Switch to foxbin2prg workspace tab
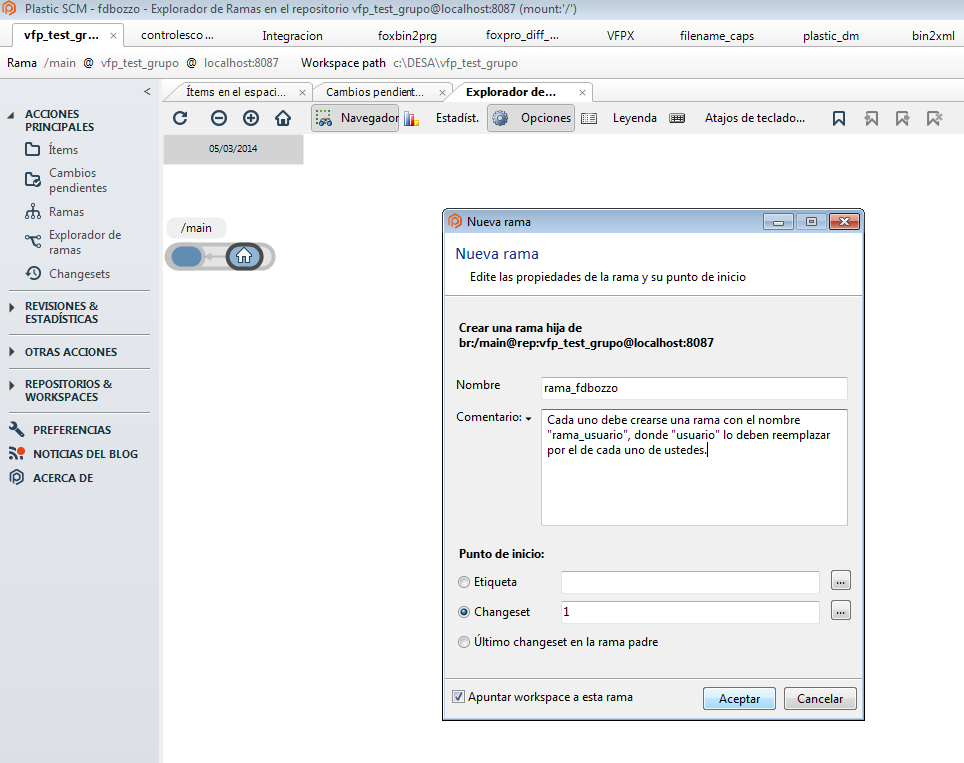This screenshot has height=763, width=964. (407, 36)
